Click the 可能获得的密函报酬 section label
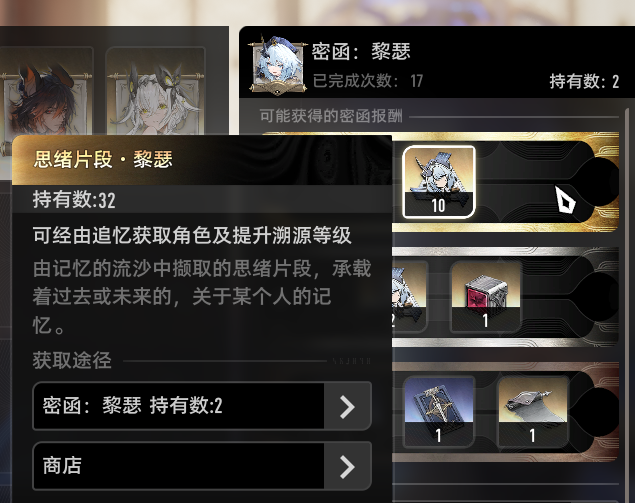This screenshot has height=503, width=635. [331, 116]
